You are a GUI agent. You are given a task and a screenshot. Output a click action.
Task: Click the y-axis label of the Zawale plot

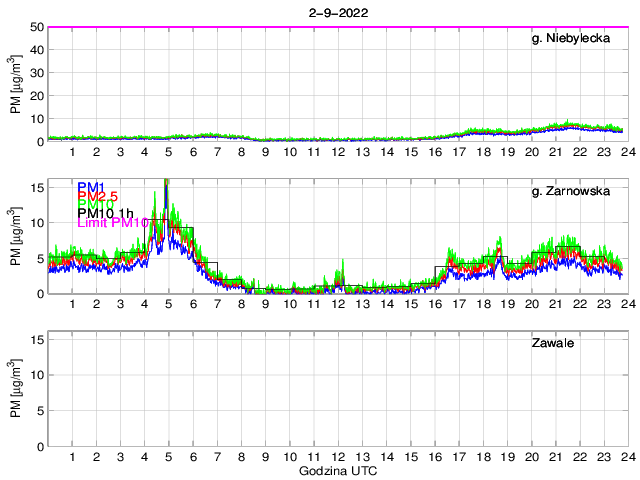pyautogui.click(x=16, y=389)
